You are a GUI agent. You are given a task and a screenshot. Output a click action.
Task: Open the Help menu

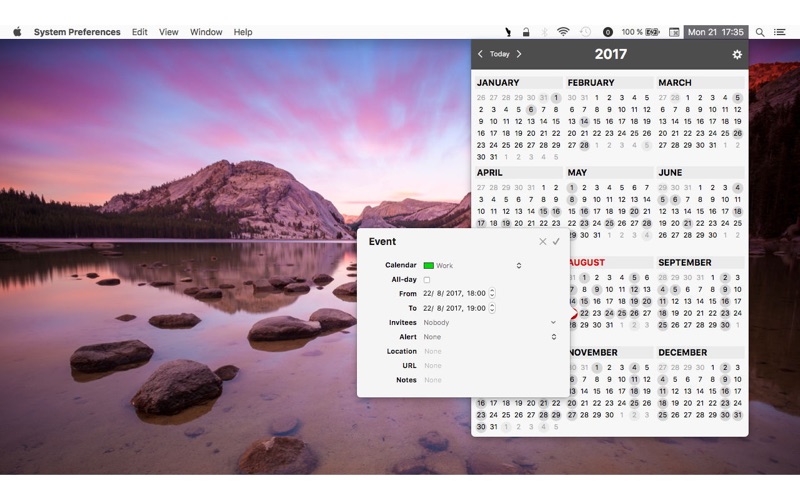(243, 32)
